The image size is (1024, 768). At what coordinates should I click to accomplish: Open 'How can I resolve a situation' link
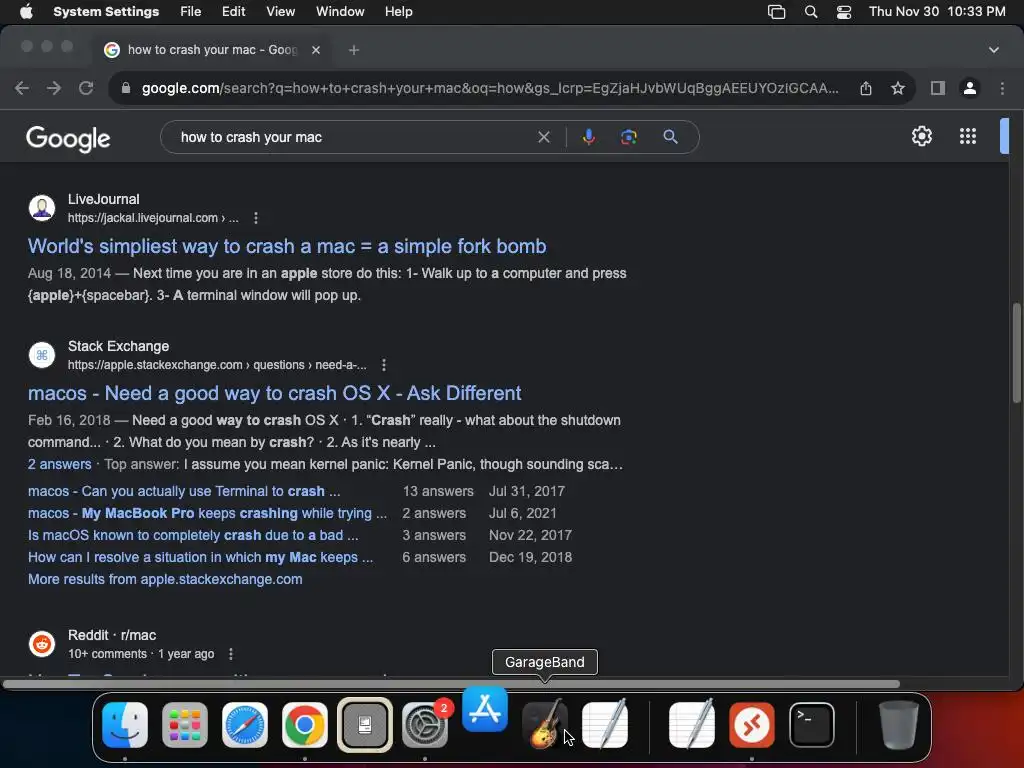point(200,557)
